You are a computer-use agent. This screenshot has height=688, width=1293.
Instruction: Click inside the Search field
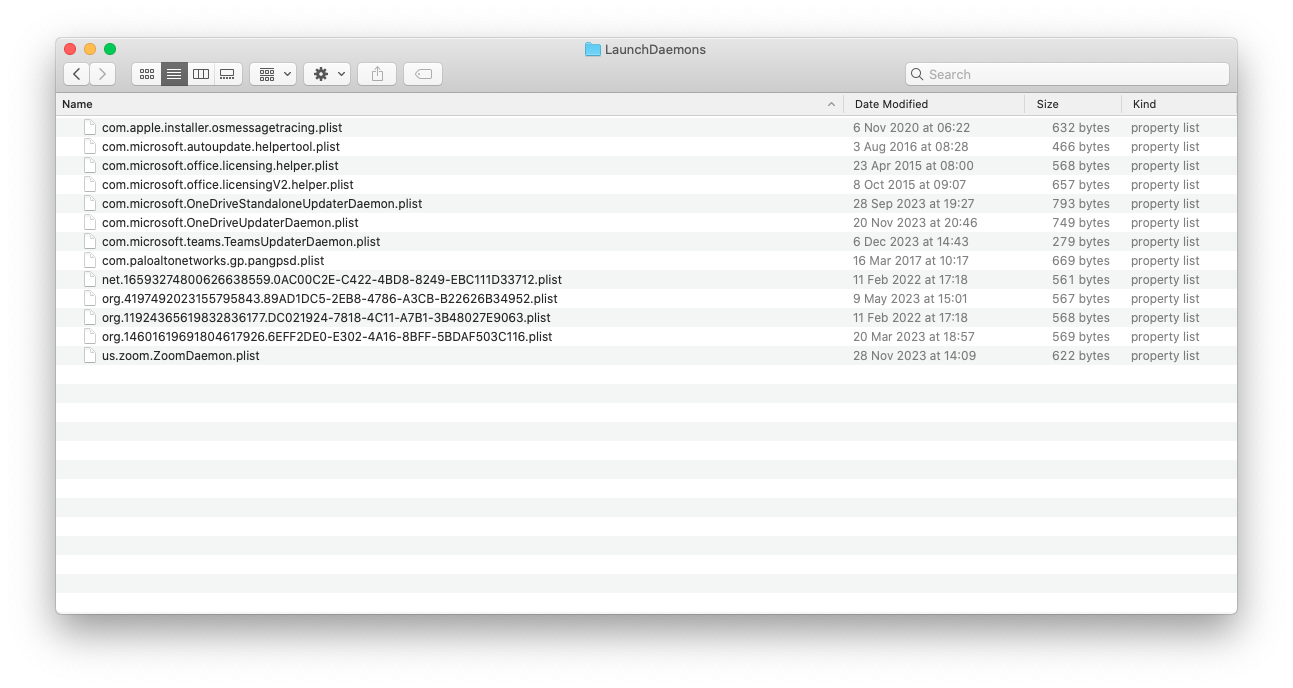point(1065,73)
